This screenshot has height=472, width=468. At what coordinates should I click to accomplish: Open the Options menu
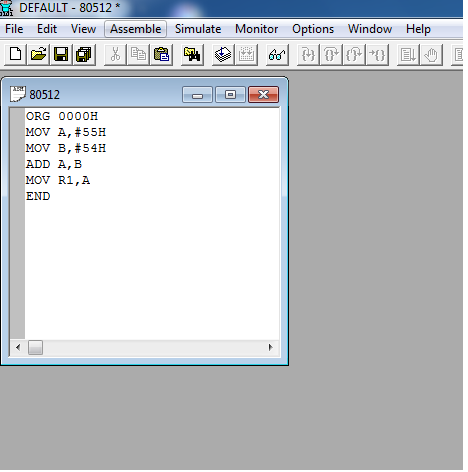point(313,29)
